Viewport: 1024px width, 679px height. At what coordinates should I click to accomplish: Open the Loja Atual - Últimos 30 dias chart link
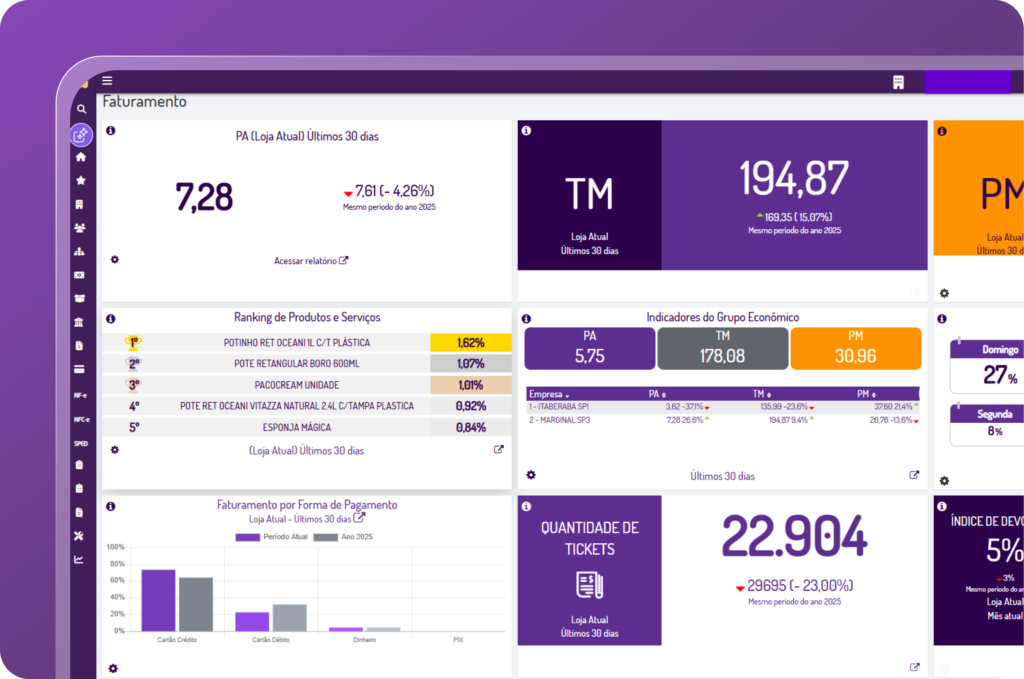pos(307,519)
